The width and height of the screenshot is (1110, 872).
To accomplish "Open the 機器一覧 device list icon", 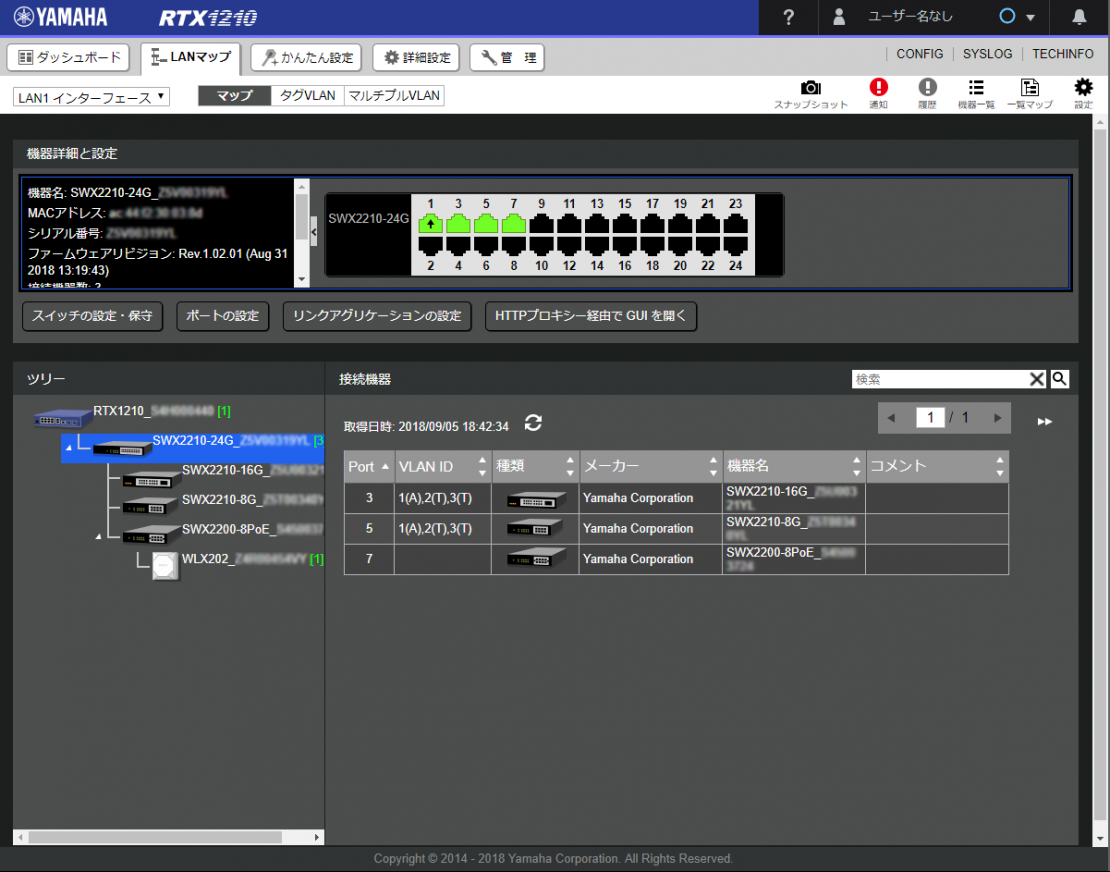I will click(x=975, y=93).
